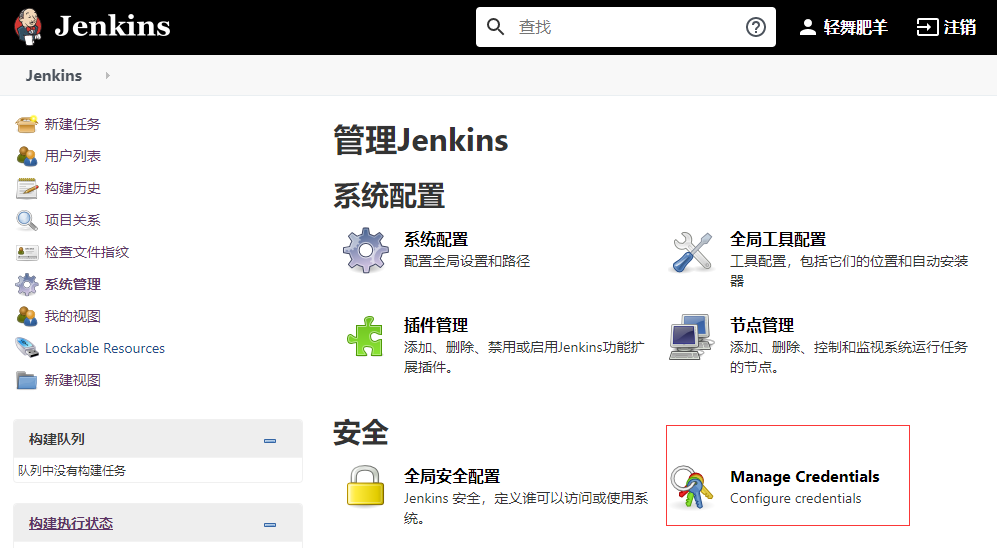Click the 管理Jenkins page heading
The image size is (997, 548).
pos(421,140)
